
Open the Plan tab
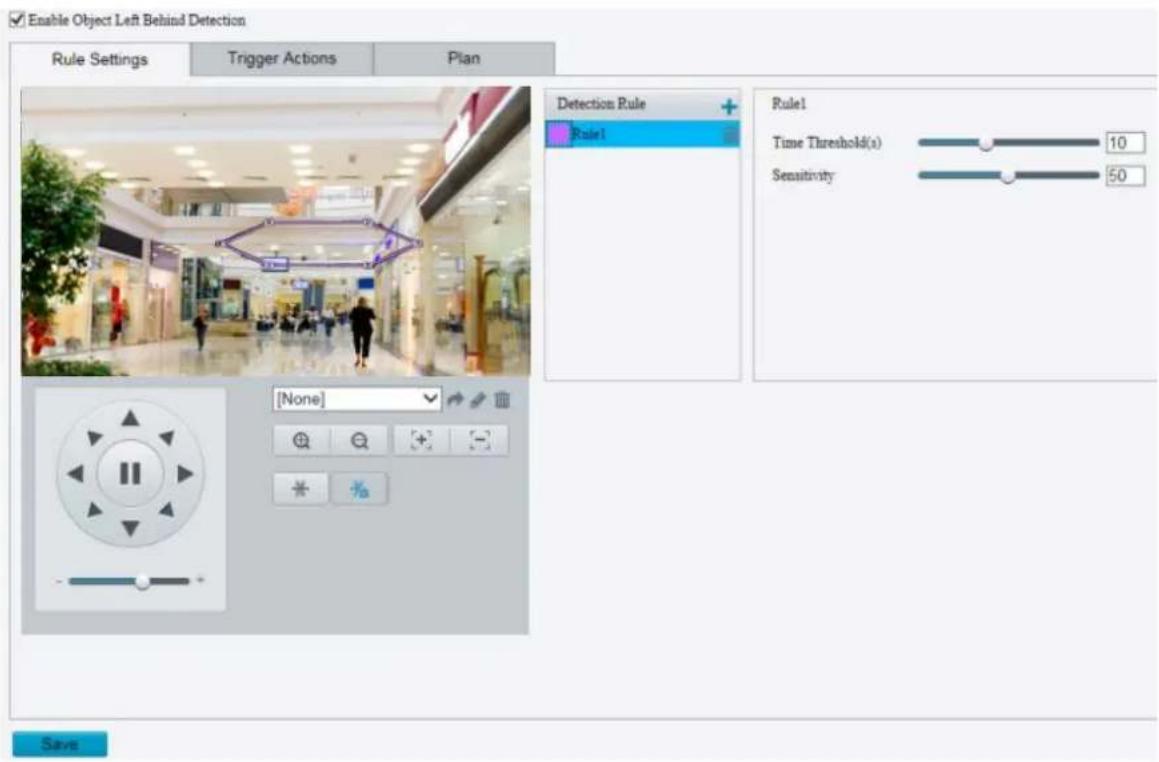tap(464, 58)
